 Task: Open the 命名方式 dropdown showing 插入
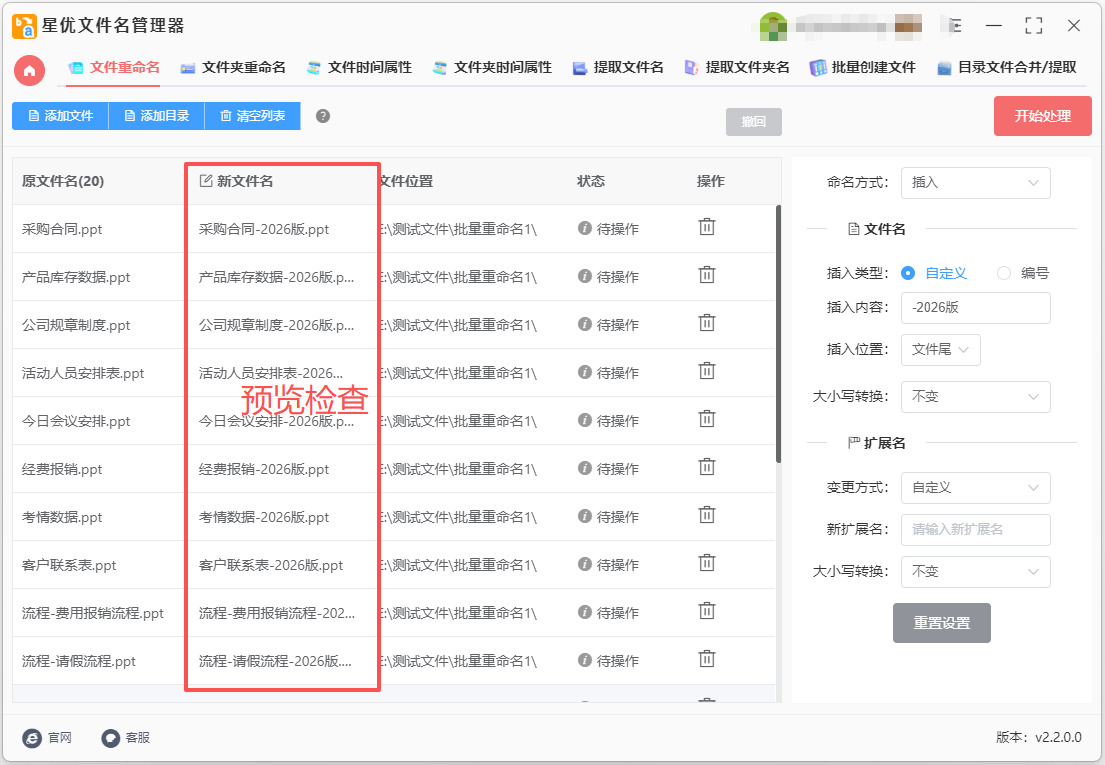pos(975,182)
